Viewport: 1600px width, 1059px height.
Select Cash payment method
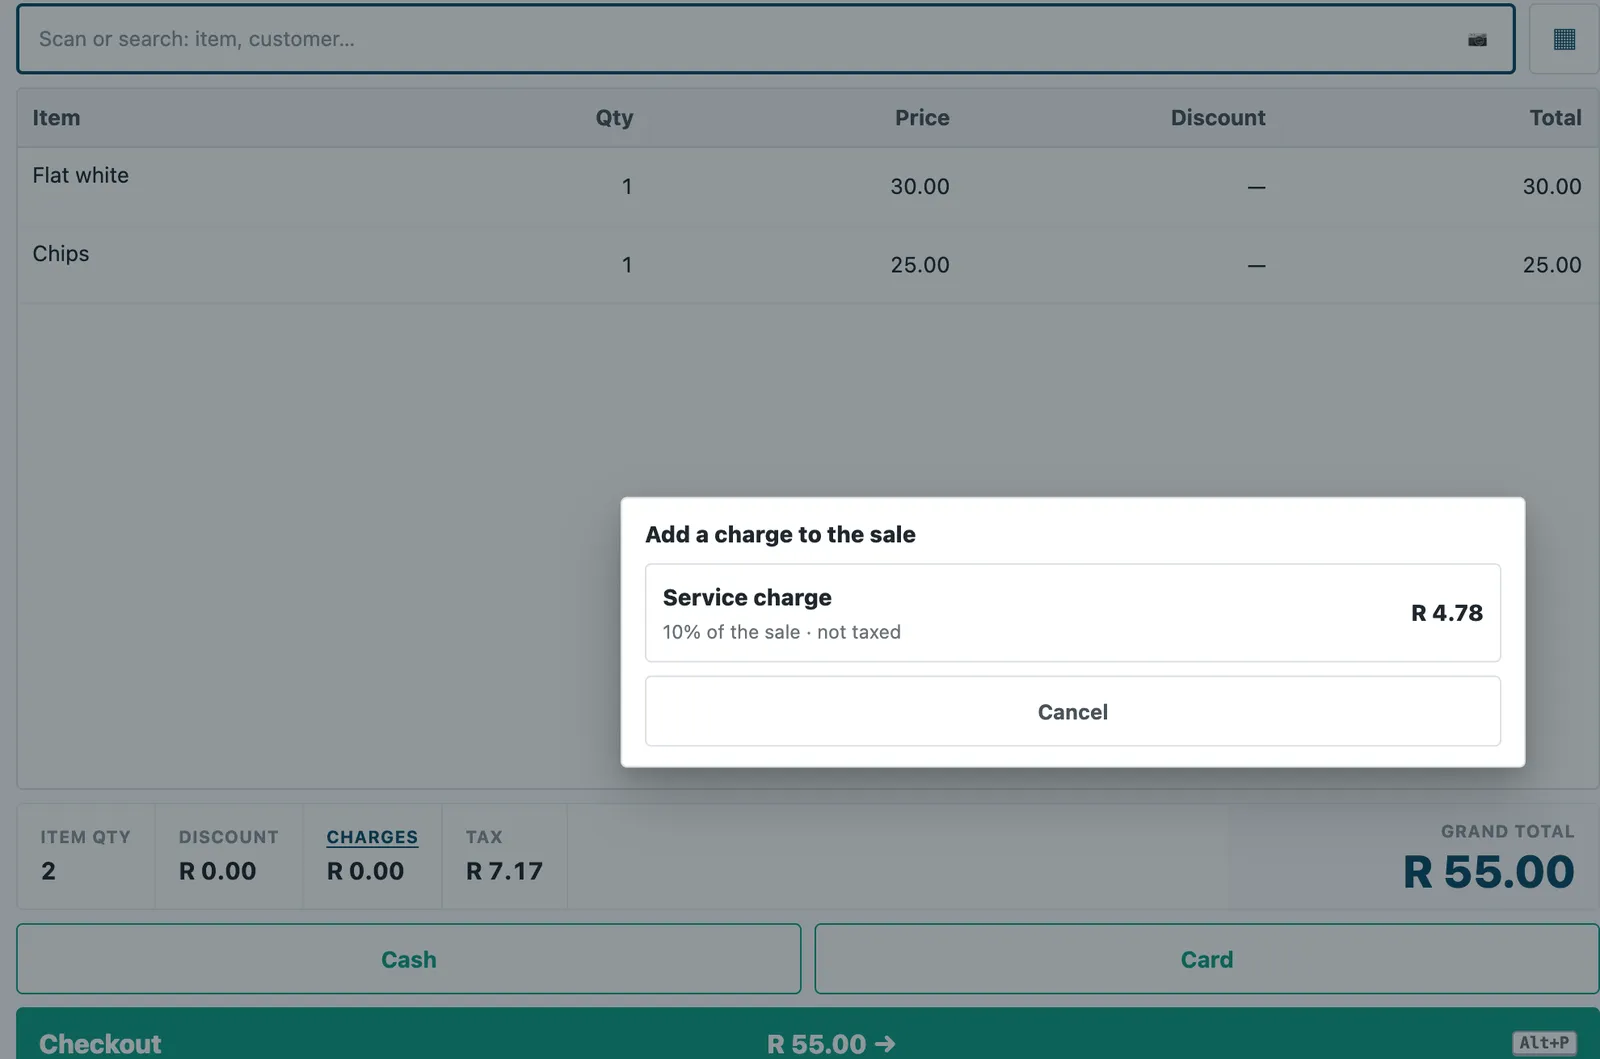[x=408, y=959]
